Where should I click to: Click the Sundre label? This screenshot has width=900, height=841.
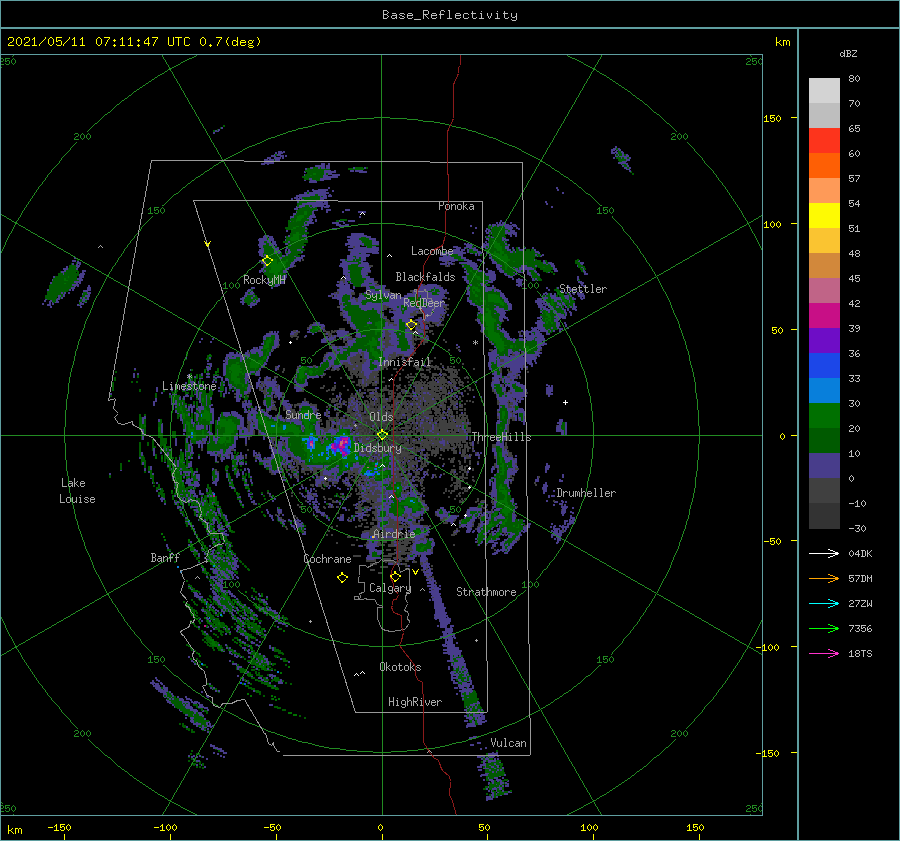click(303, 414)
